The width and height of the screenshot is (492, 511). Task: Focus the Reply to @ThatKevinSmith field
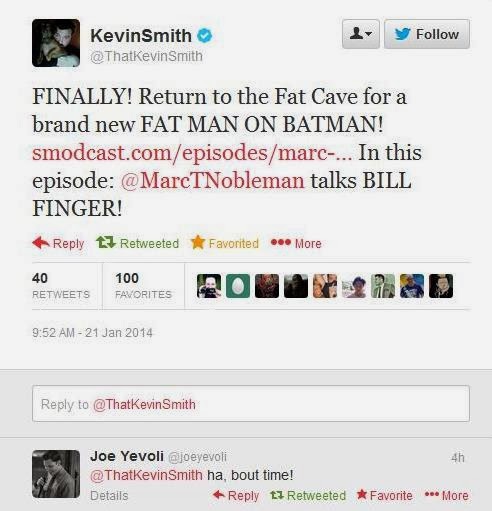251,404
